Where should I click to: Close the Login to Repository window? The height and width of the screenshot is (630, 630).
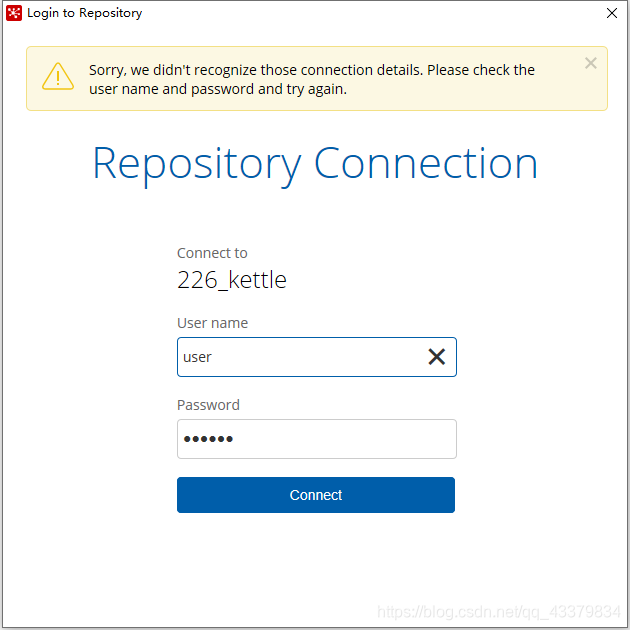(x=612, y=13)
